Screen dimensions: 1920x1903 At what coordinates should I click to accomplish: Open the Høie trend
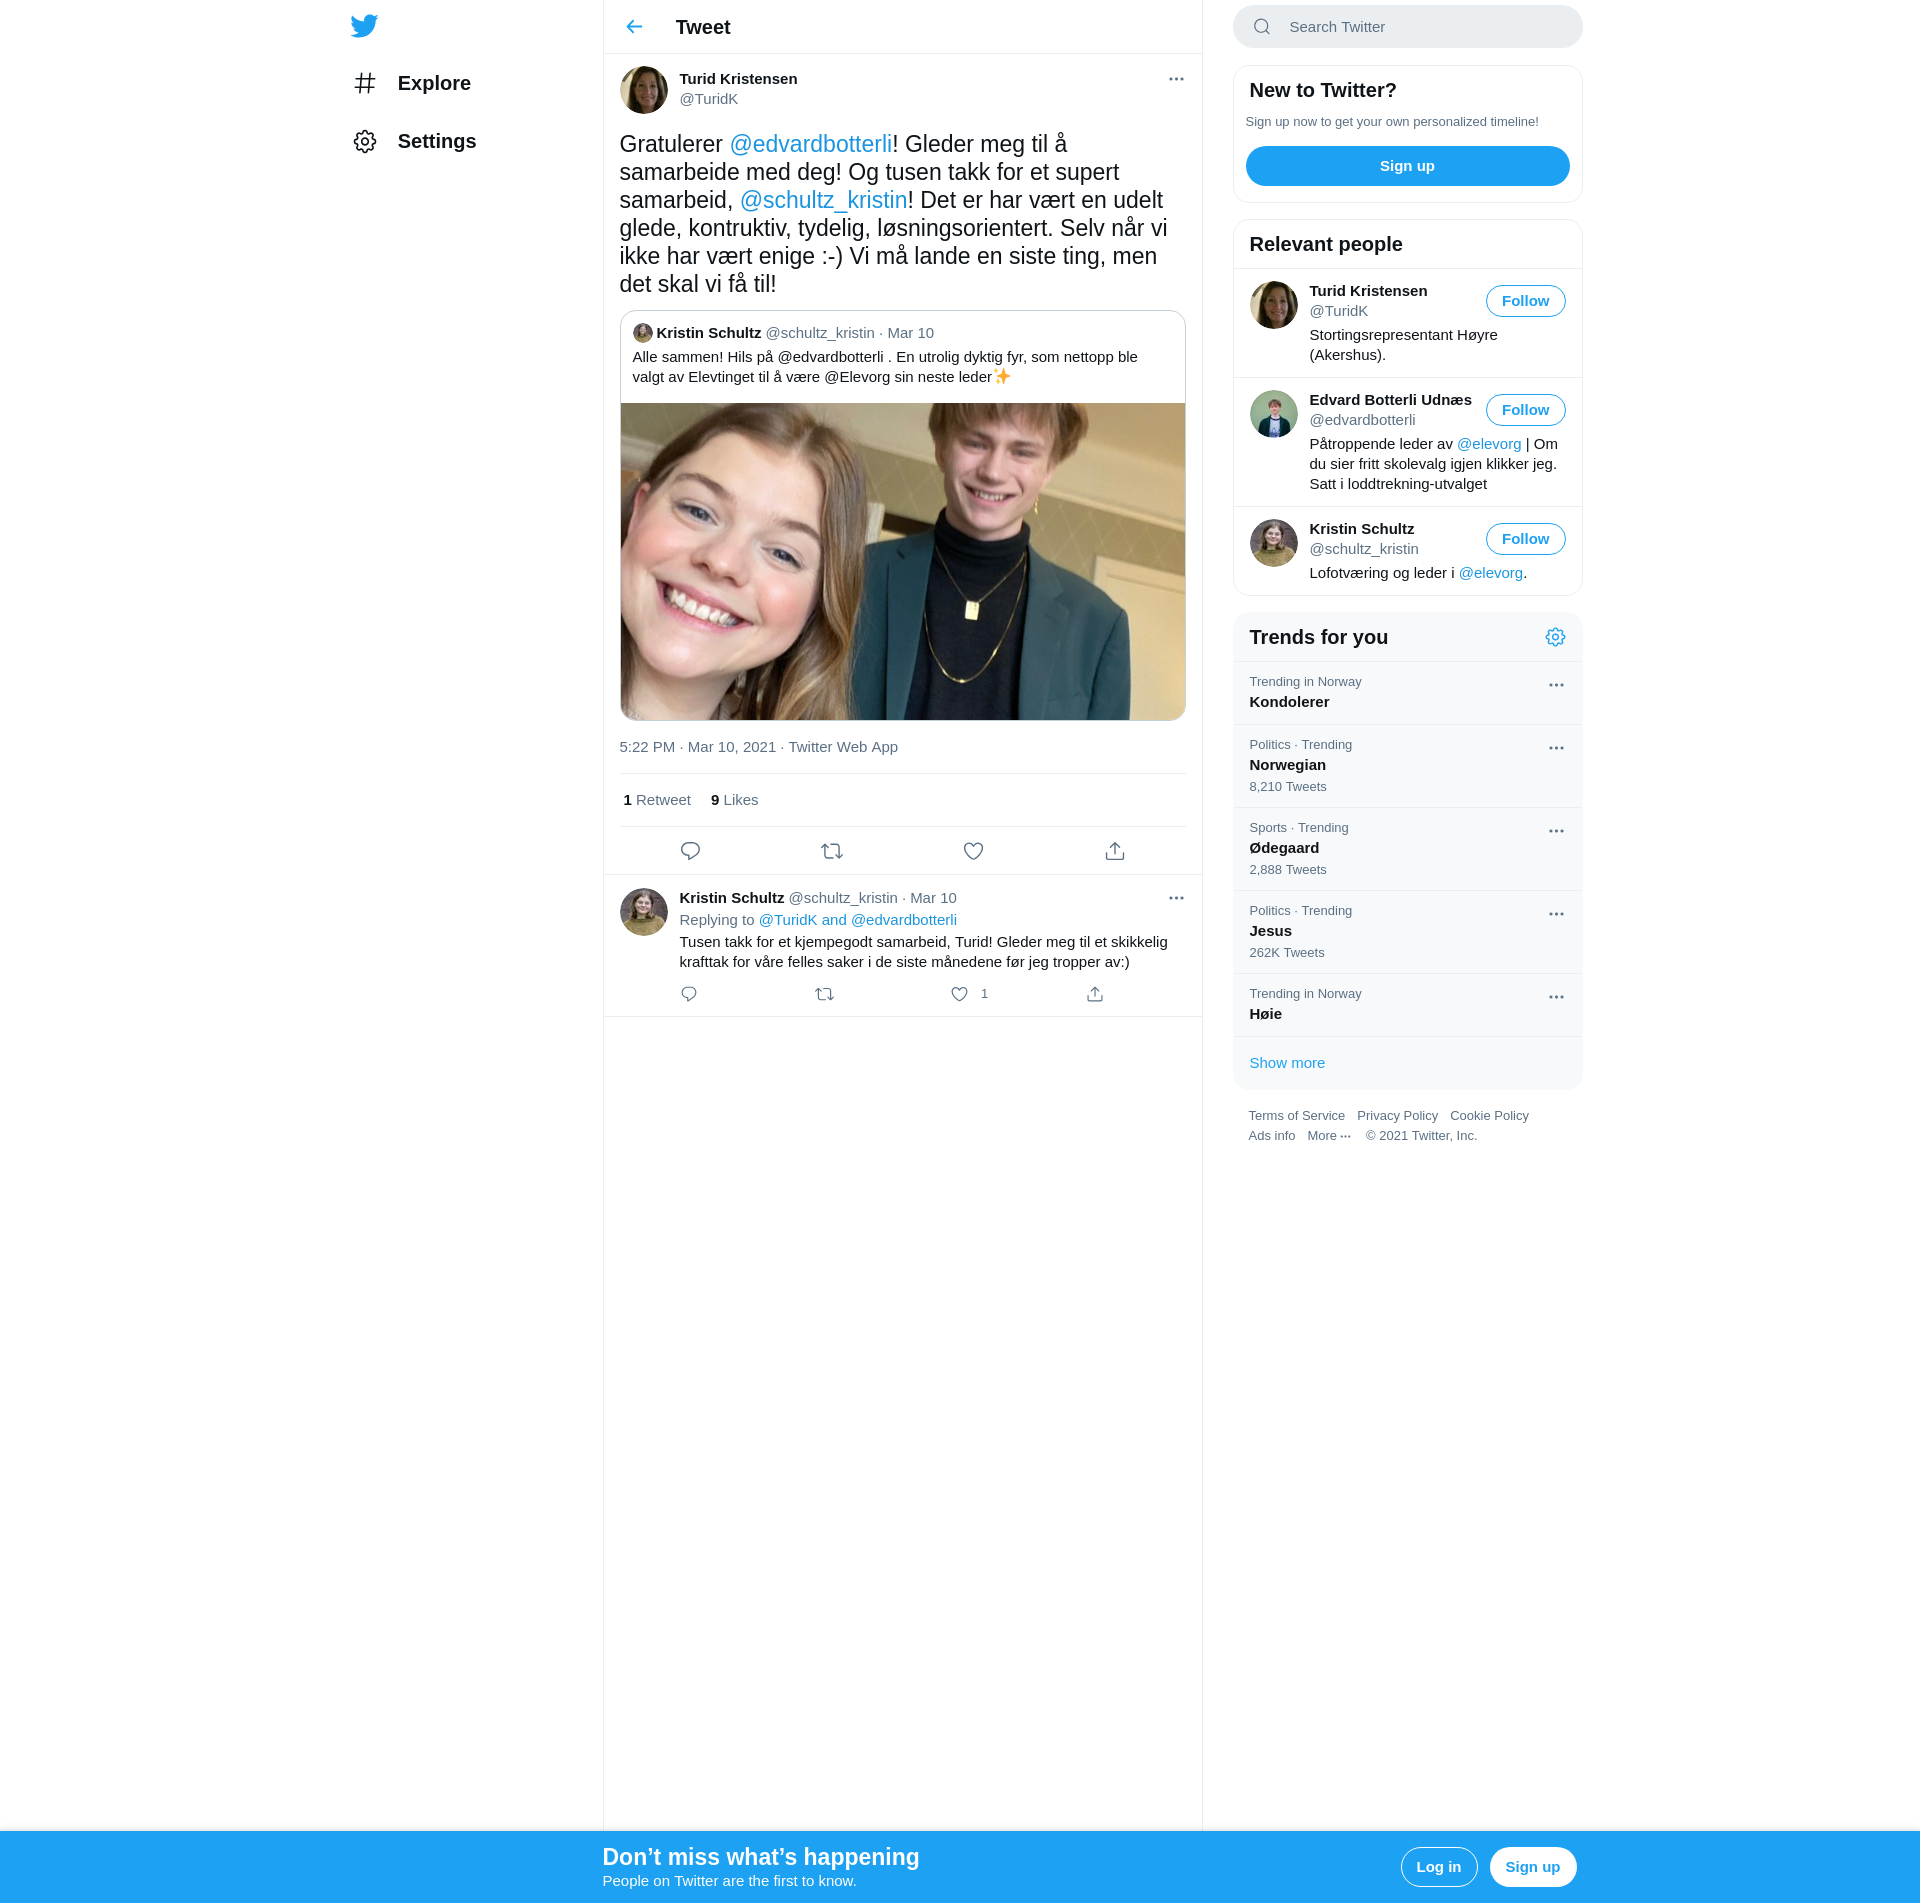pos(1407,1005)
